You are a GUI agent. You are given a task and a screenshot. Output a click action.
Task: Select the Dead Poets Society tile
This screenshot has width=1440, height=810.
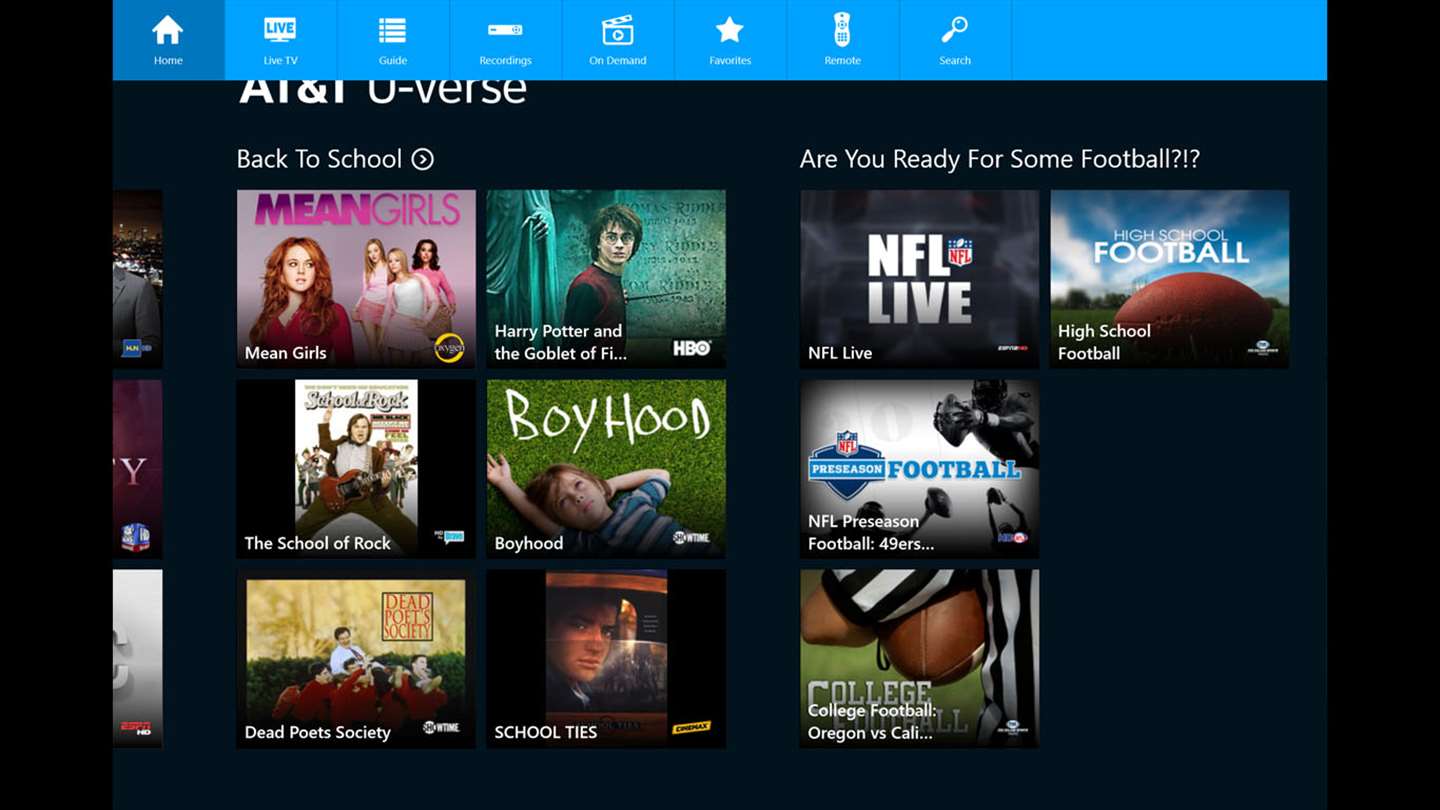[356, 659]
